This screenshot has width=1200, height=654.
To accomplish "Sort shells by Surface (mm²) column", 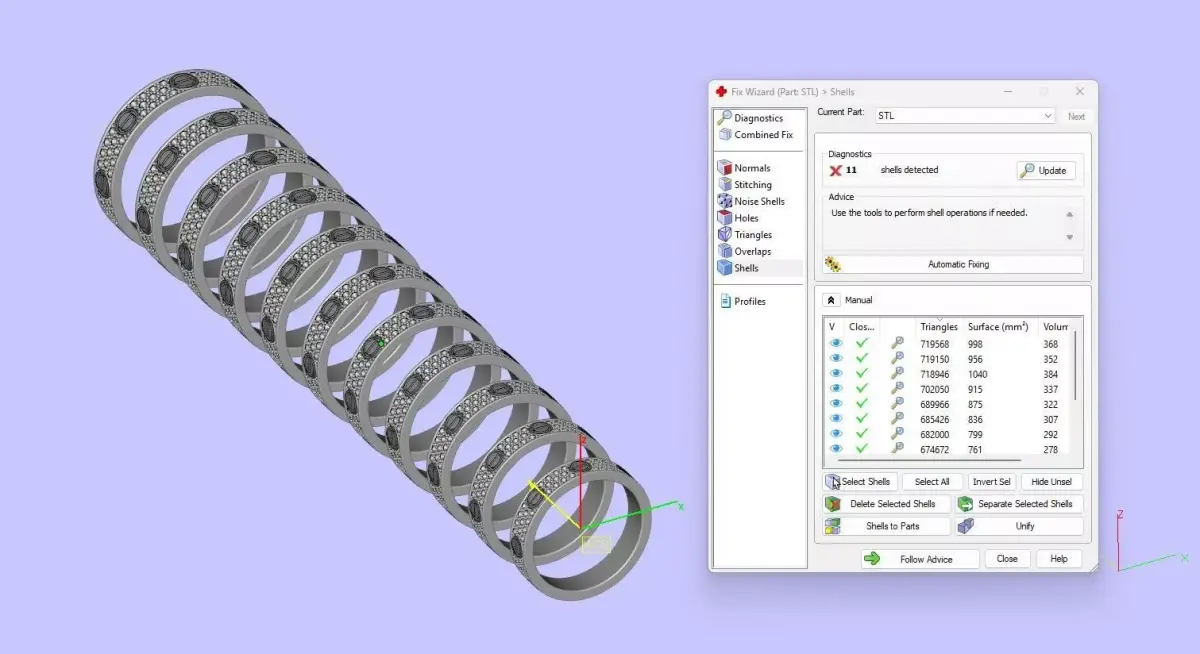I will click(x=1000, y=327).
